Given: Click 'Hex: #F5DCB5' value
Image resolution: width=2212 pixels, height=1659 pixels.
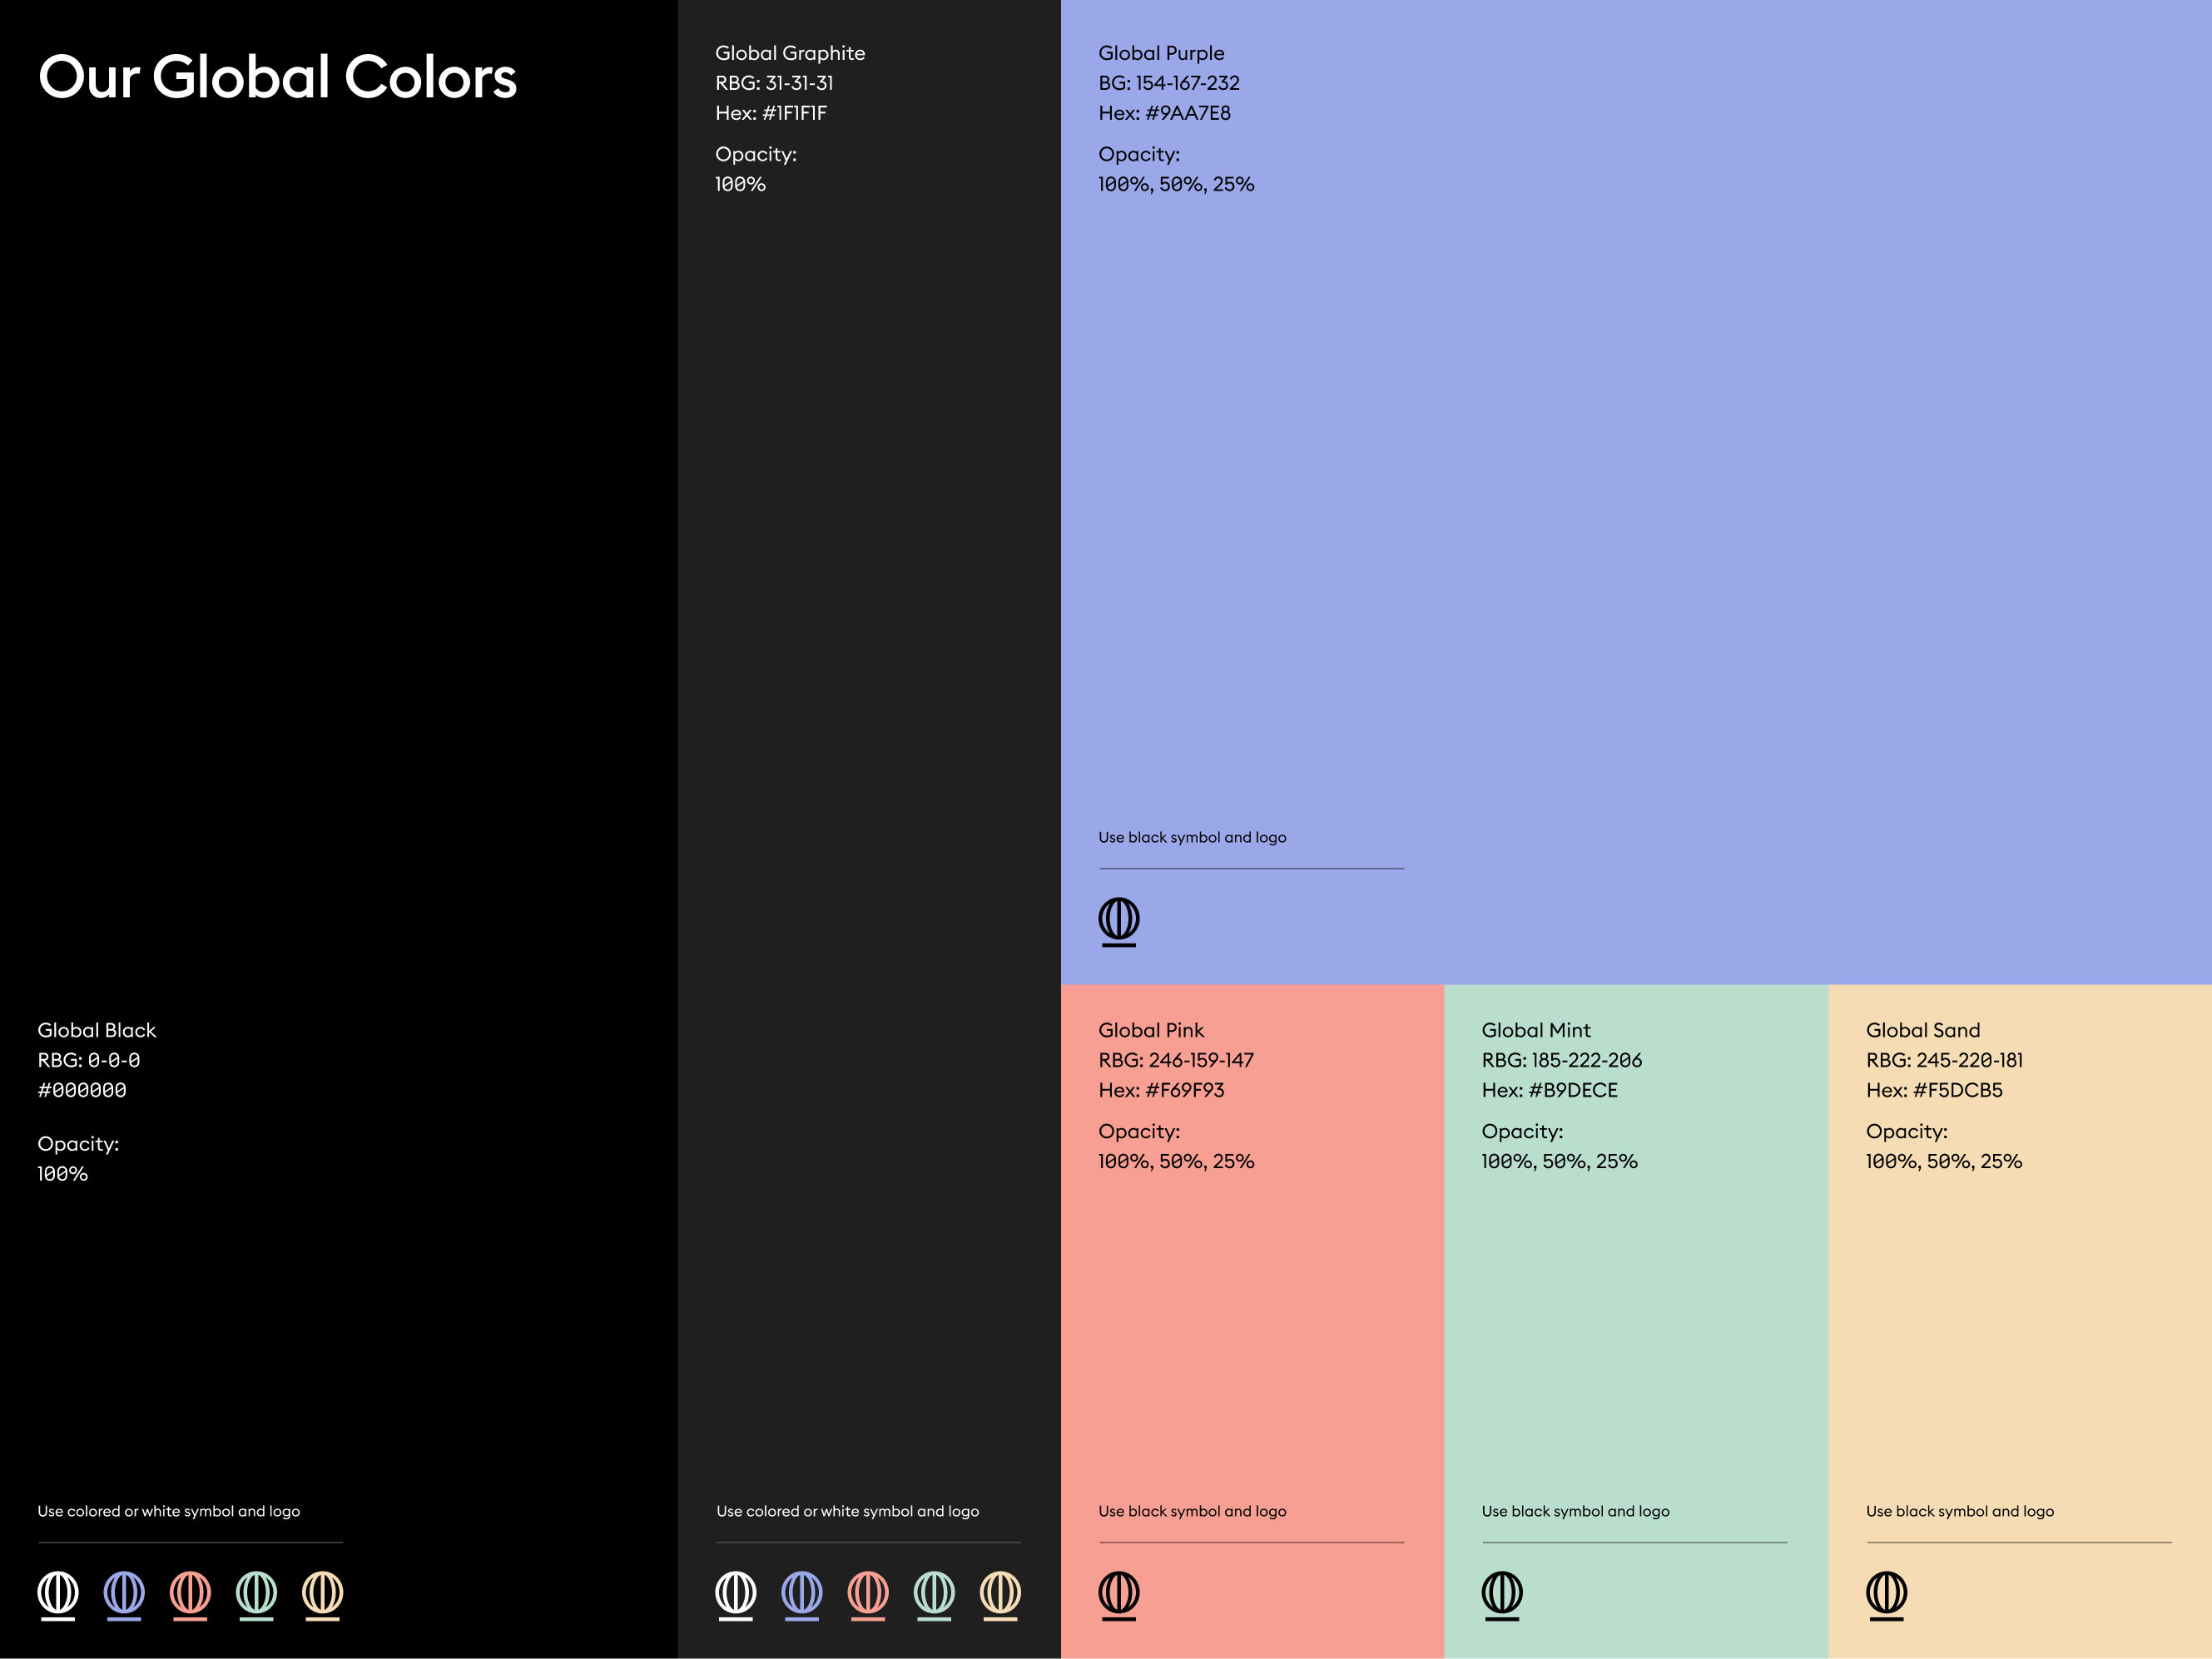Looking at the screenshot, I should point(1934,1090).
